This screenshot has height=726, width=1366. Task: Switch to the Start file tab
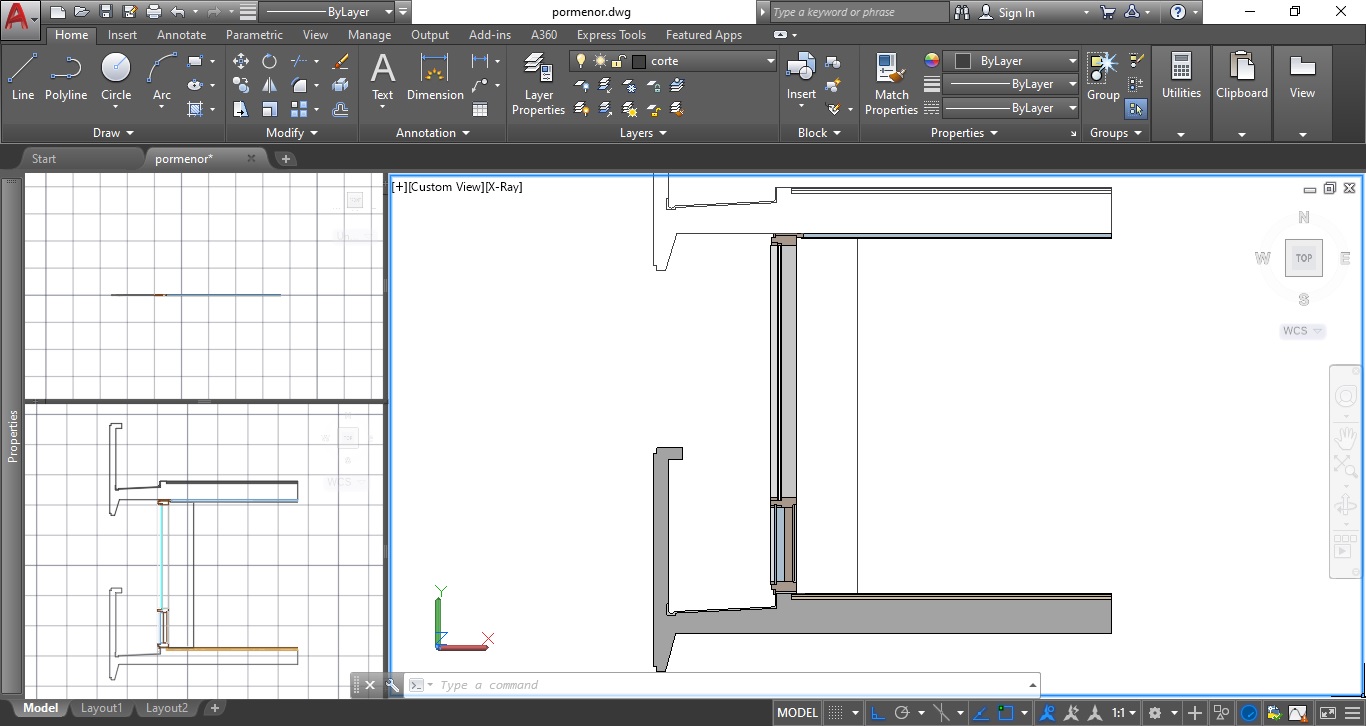tap(44, 158)
